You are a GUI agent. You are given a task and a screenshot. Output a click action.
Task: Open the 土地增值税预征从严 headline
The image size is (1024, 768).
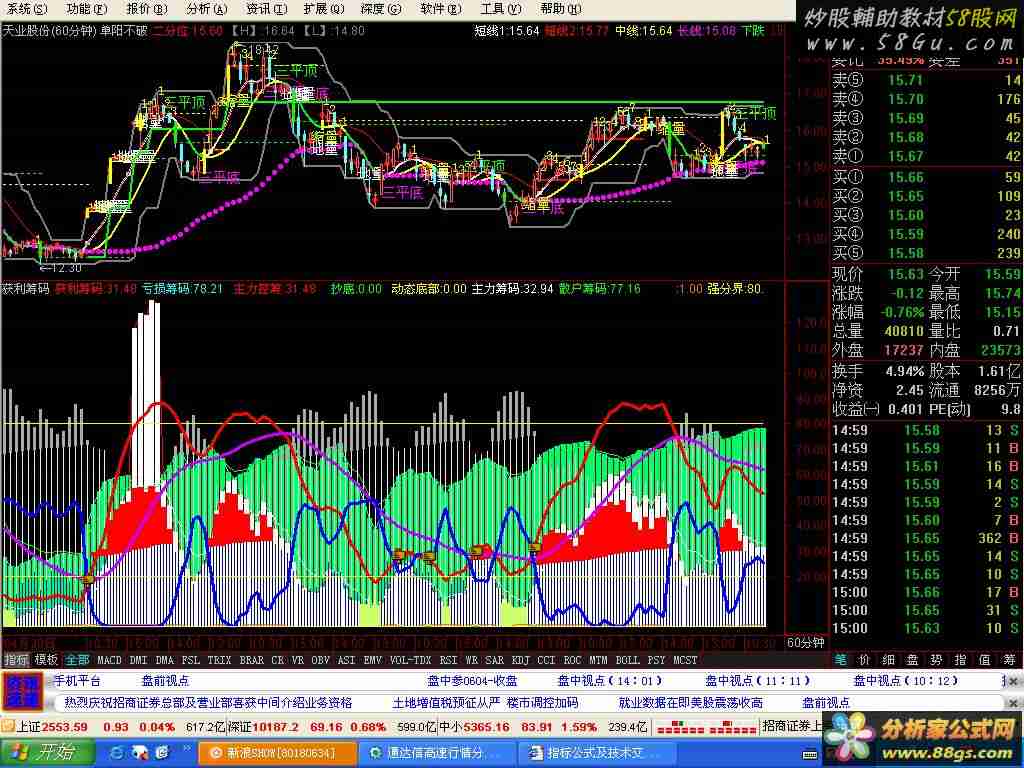tap(446, 703)
